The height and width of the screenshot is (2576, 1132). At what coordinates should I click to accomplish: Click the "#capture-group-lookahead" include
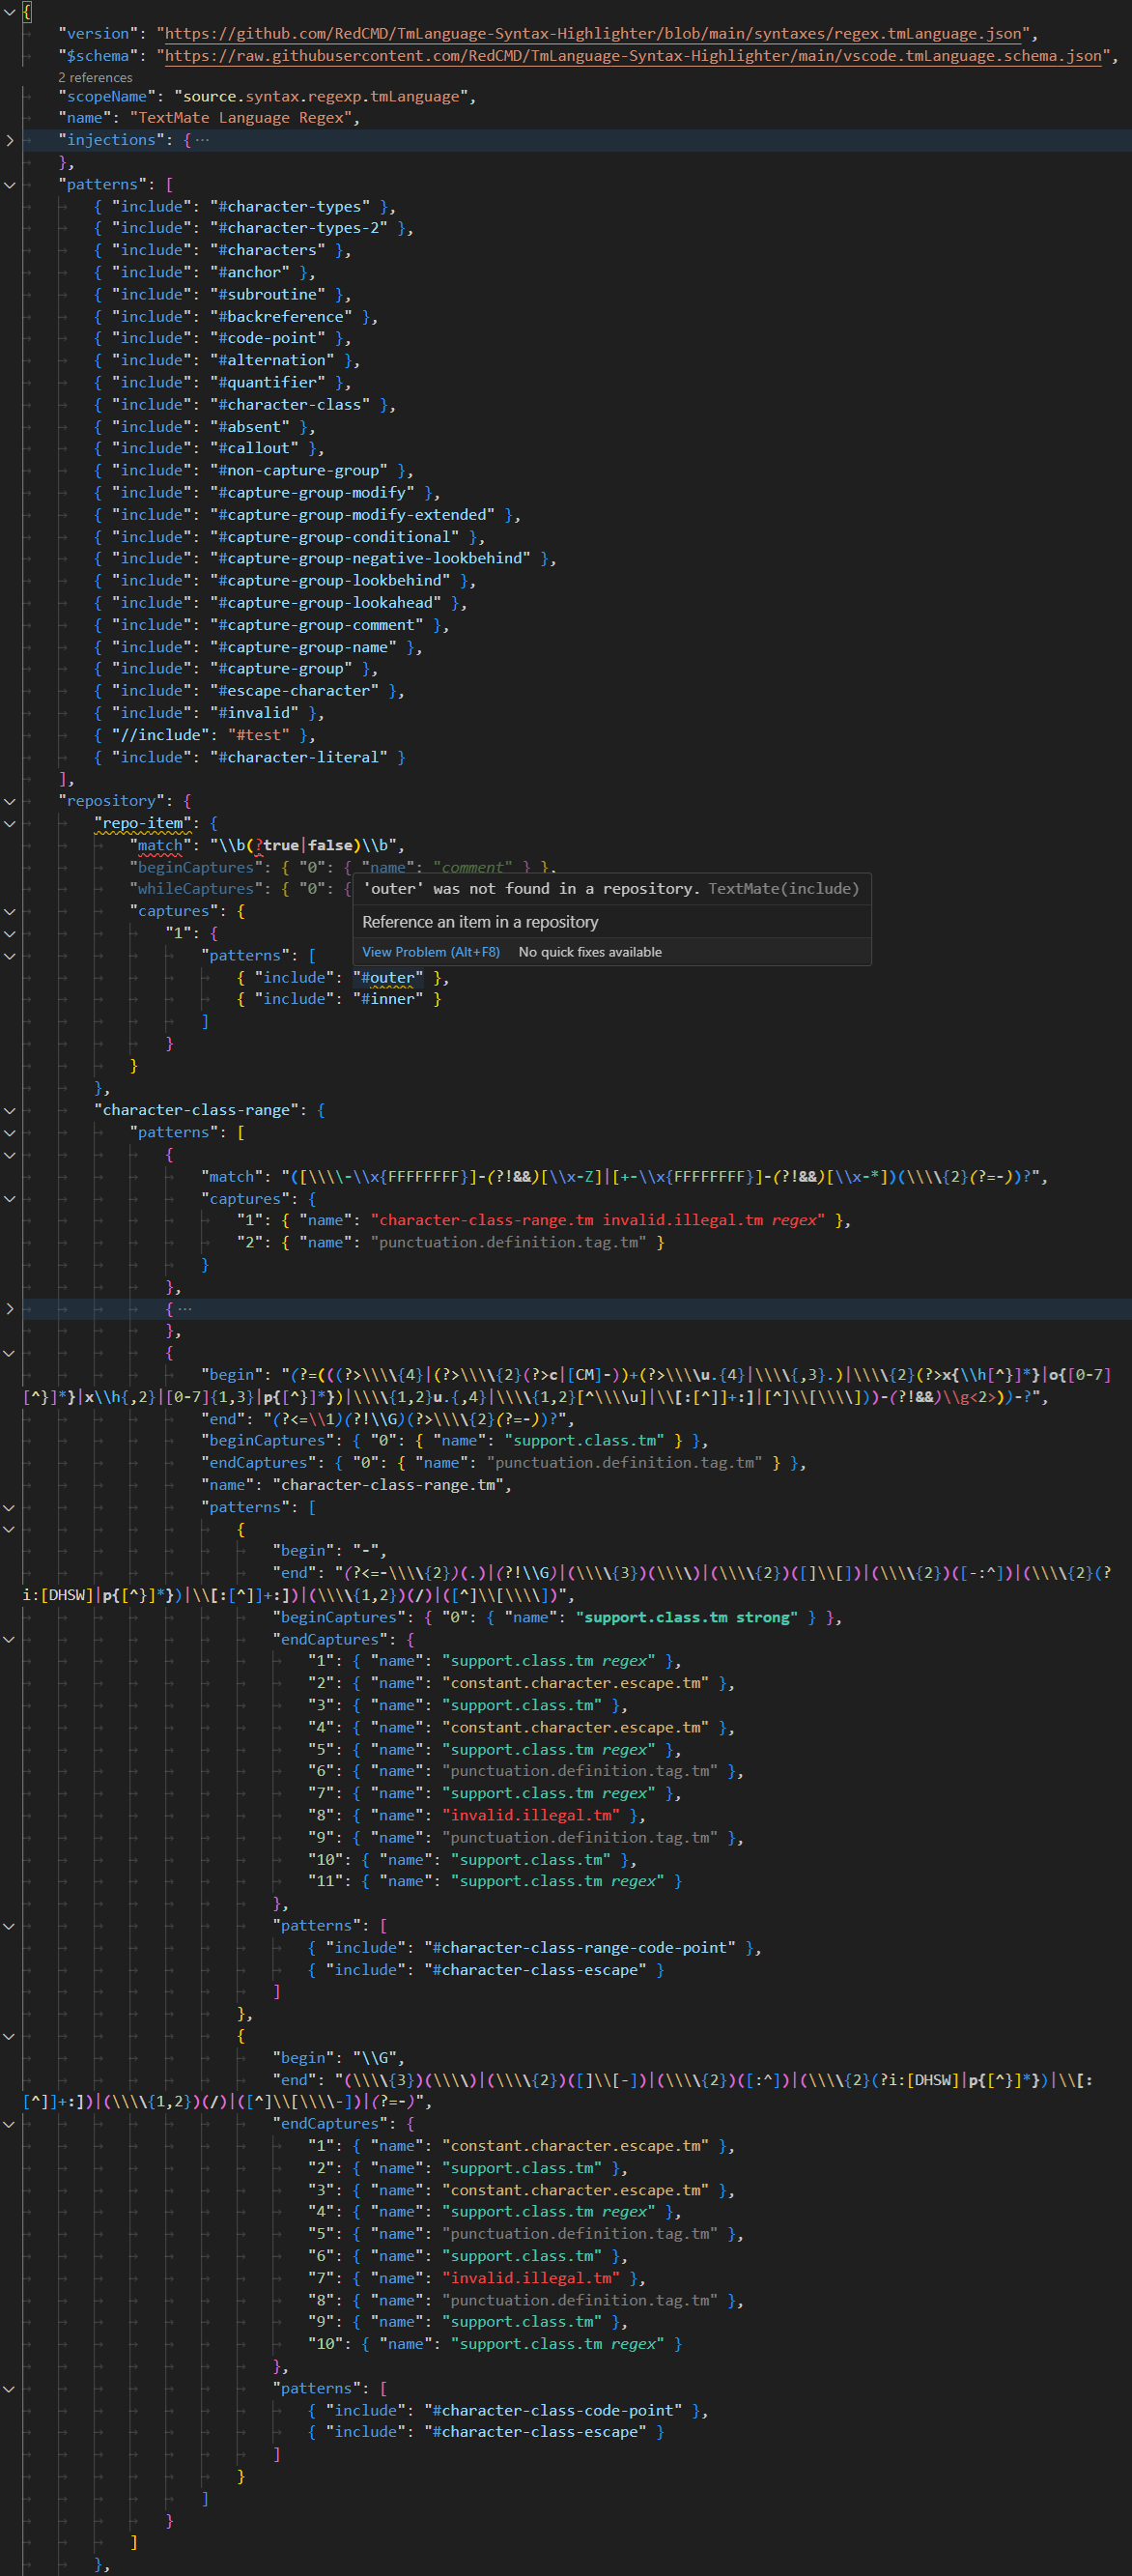click(x=326, y=602)
